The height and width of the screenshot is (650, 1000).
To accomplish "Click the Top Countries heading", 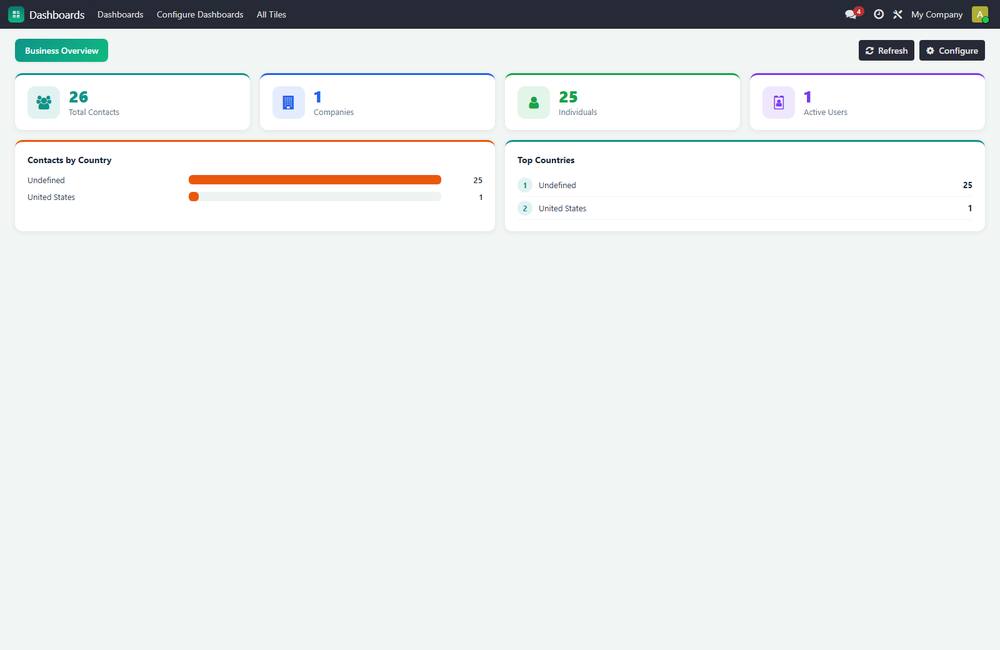I will coord(546,160).
